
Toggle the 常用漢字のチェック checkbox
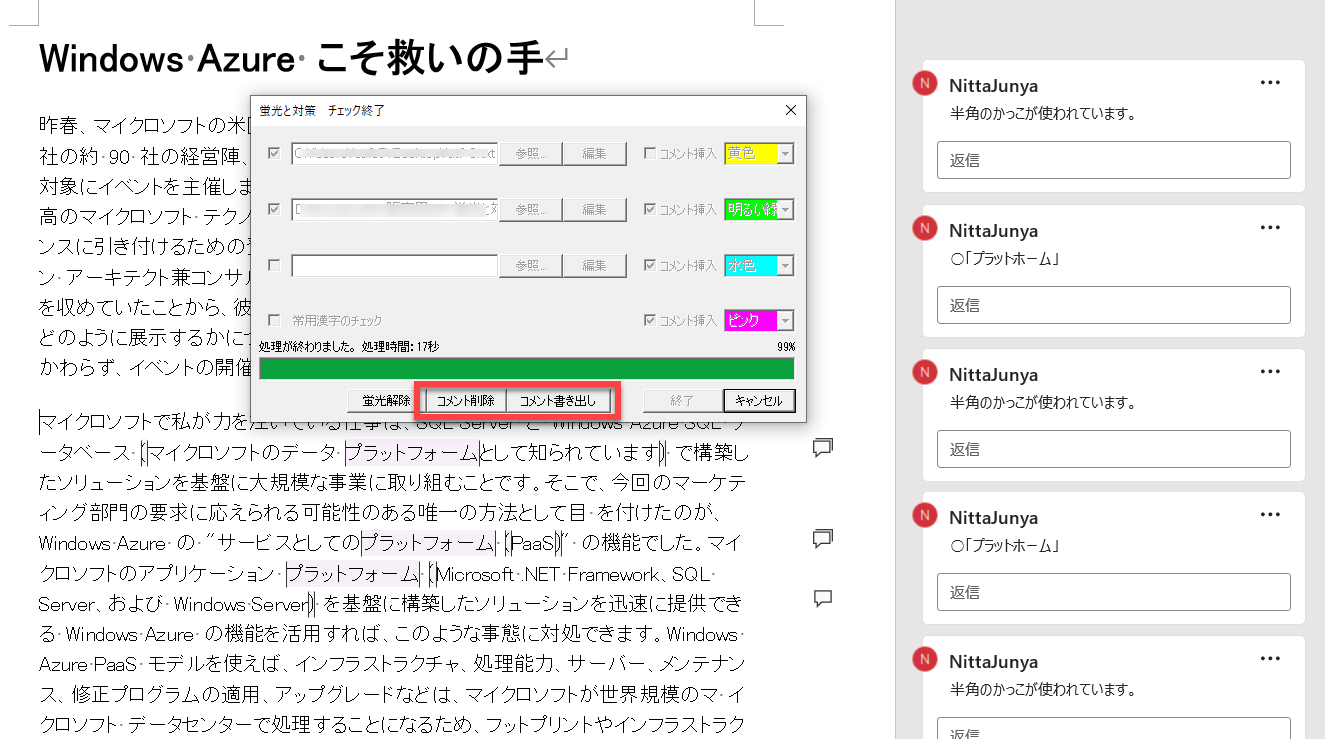tap(274, 321)
